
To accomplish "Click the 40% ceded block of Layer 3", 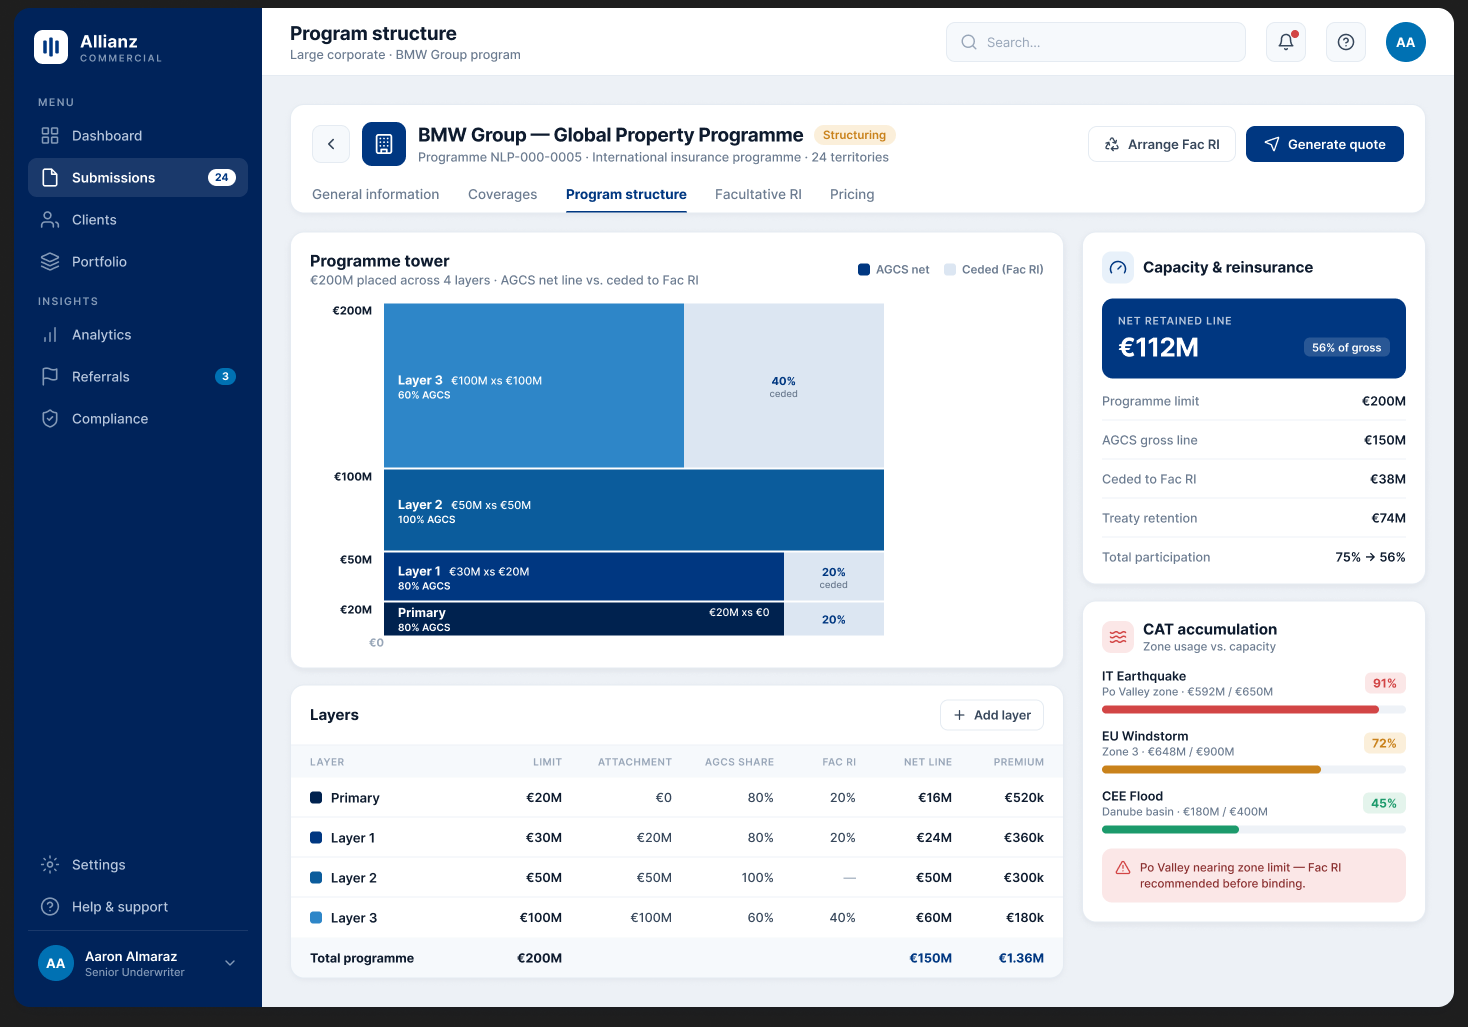I will pos(784,386).
